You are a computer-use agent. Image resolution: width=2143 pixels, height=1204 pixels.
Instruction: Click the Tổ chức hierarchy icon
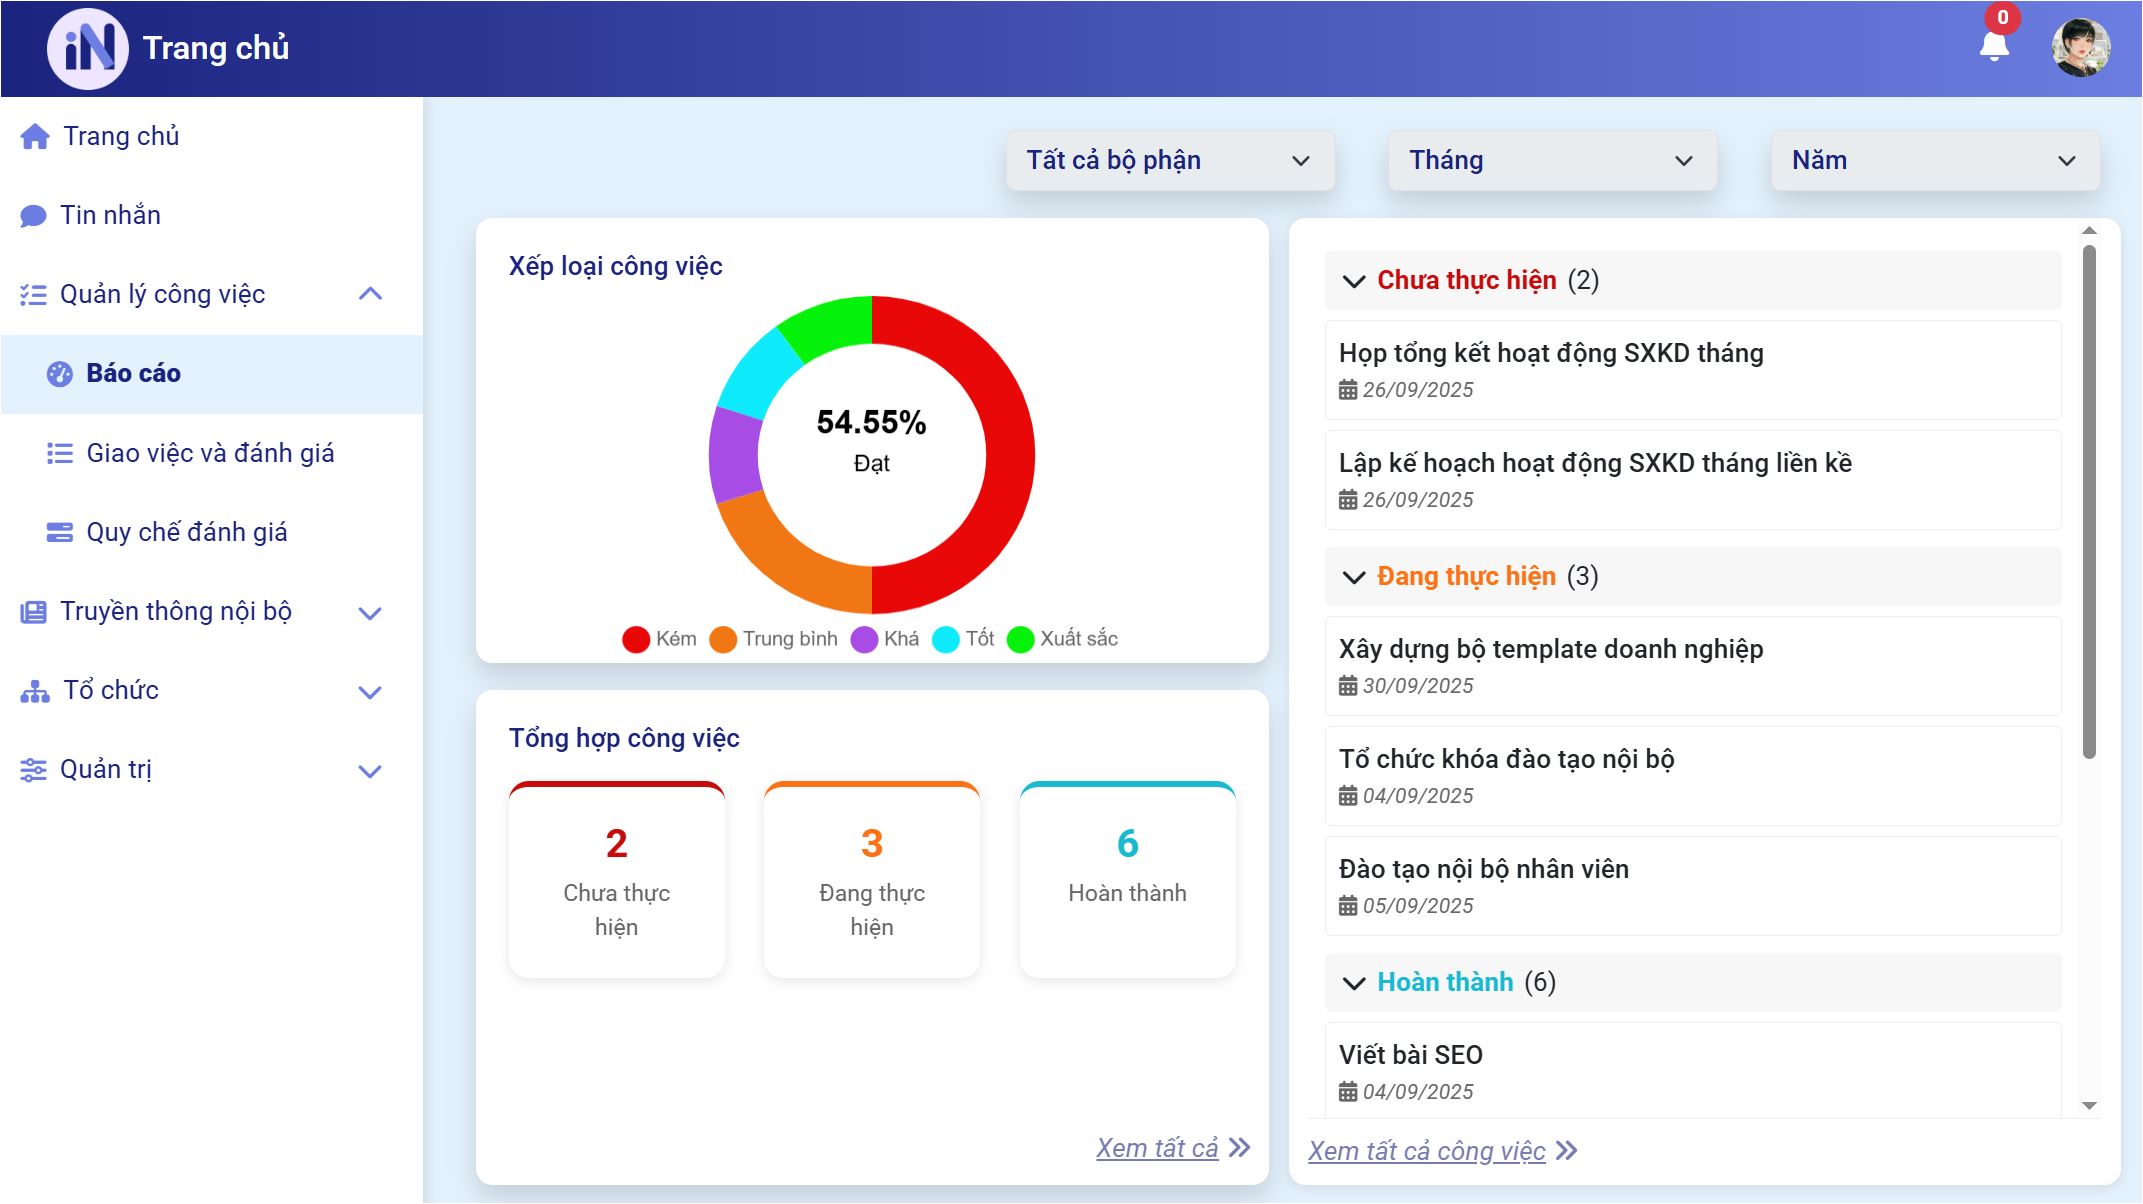[35, 691]
